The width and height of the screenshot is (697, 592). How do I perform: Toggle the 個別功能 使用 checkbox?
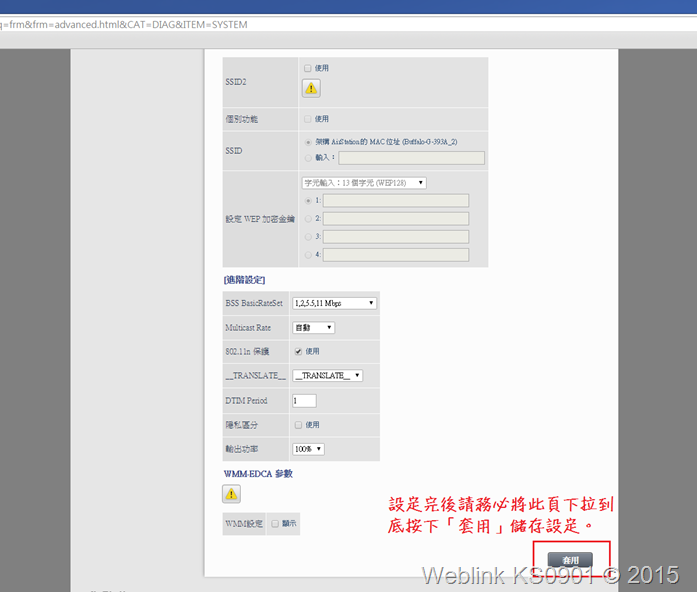pyautogui.click(x=308, y=119)
